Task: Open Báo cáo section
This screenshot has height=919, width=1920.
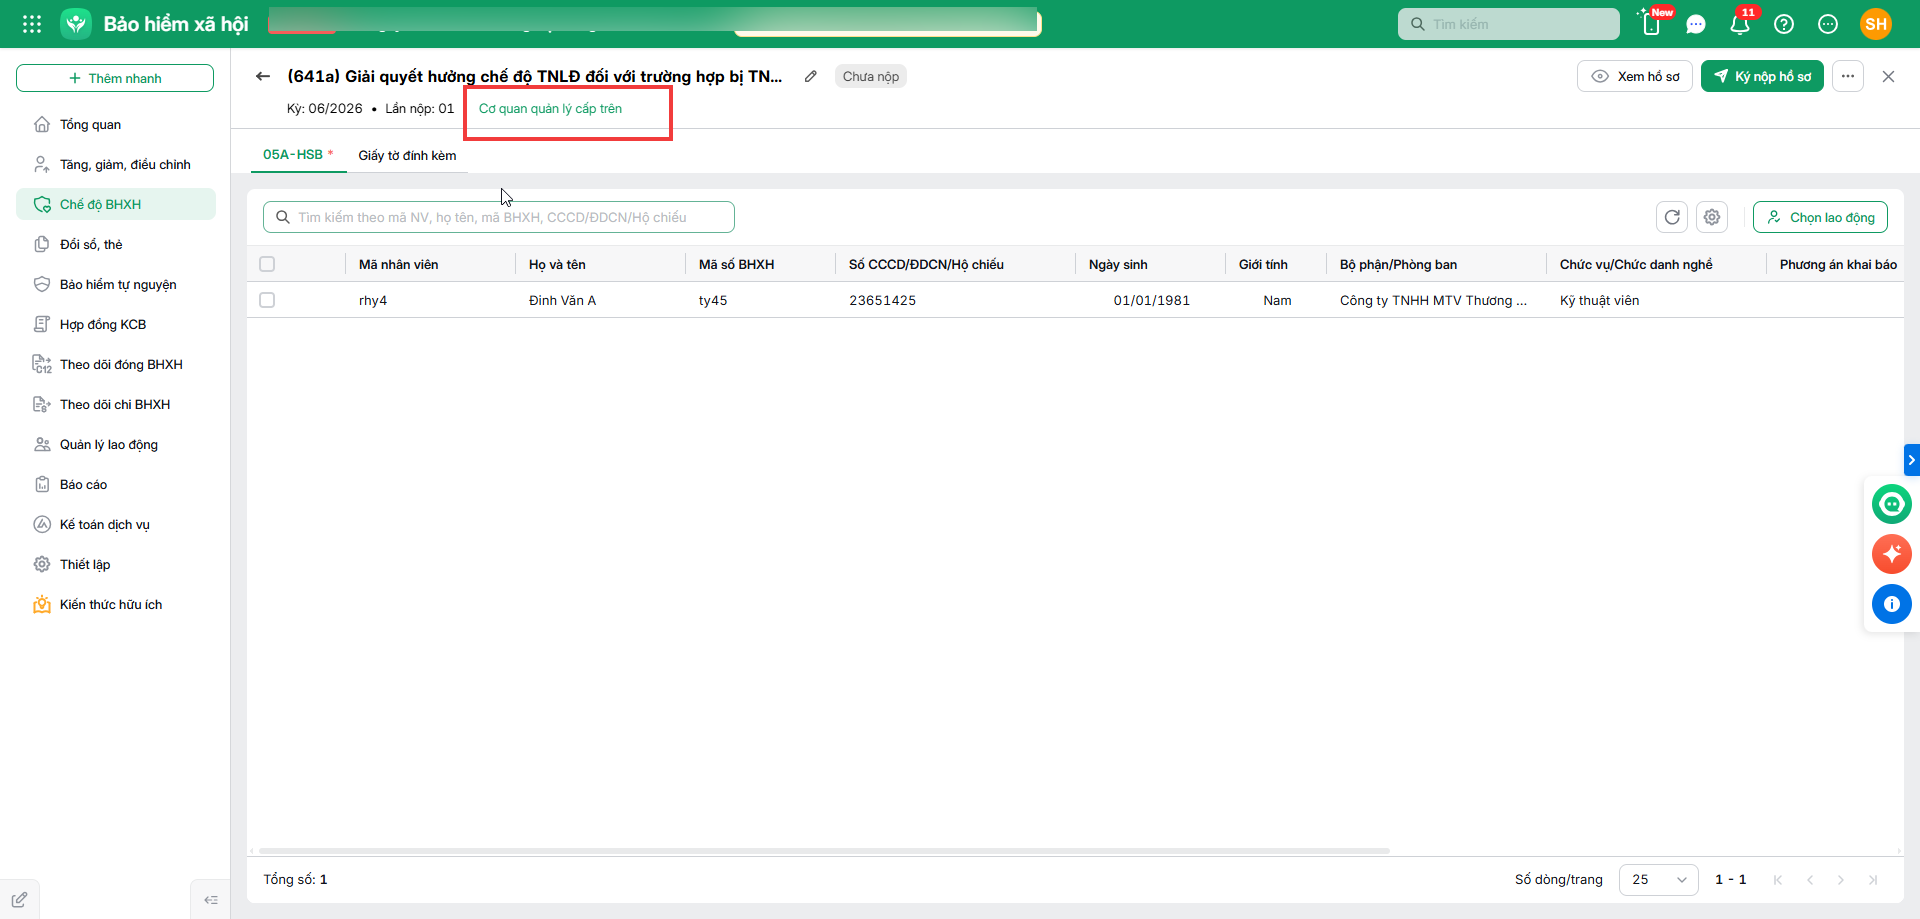Action: click(x=116, y=484)
